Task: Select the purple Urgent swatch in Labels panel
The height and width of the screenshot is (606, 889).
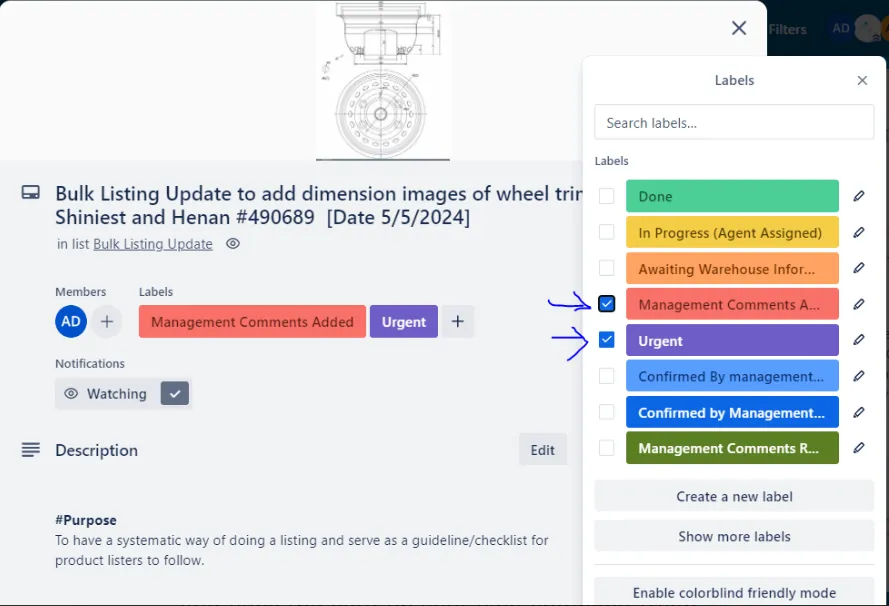Action: pos(732,340)
